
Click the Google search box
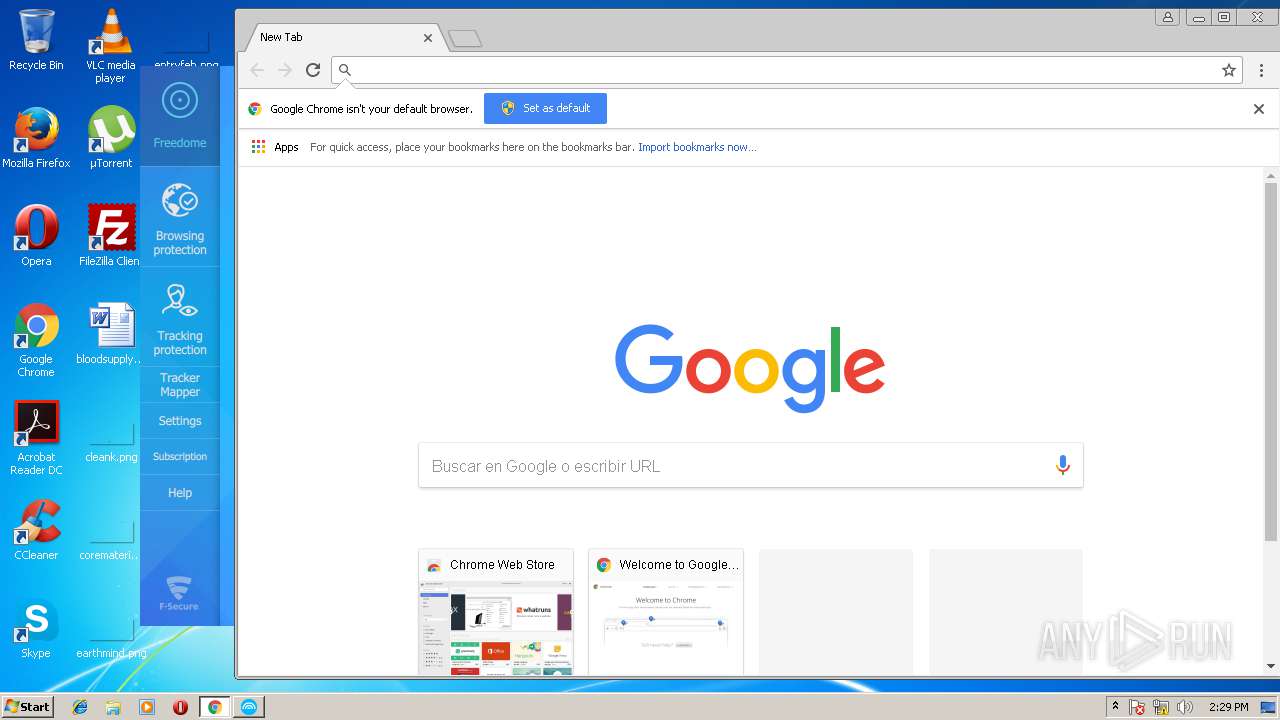[750, 466]
